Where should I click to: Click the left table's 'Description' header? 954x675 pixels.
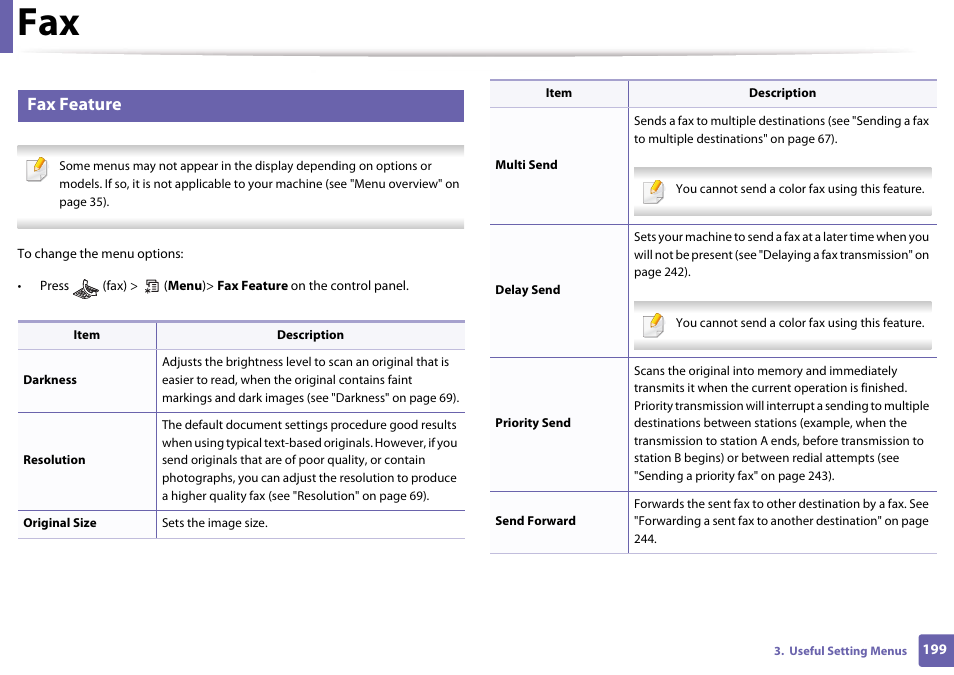pyautogui.click(x=310, y=335)
